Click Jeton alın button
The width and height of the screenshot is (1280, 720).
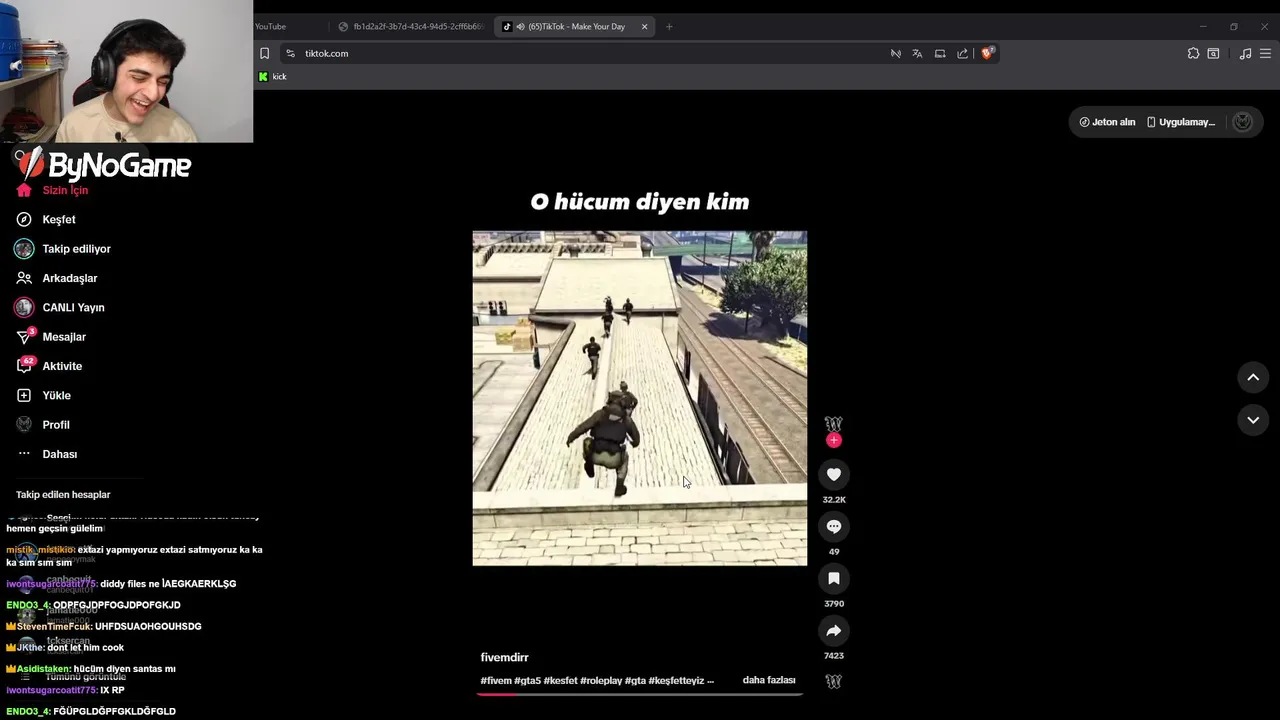1107,122
